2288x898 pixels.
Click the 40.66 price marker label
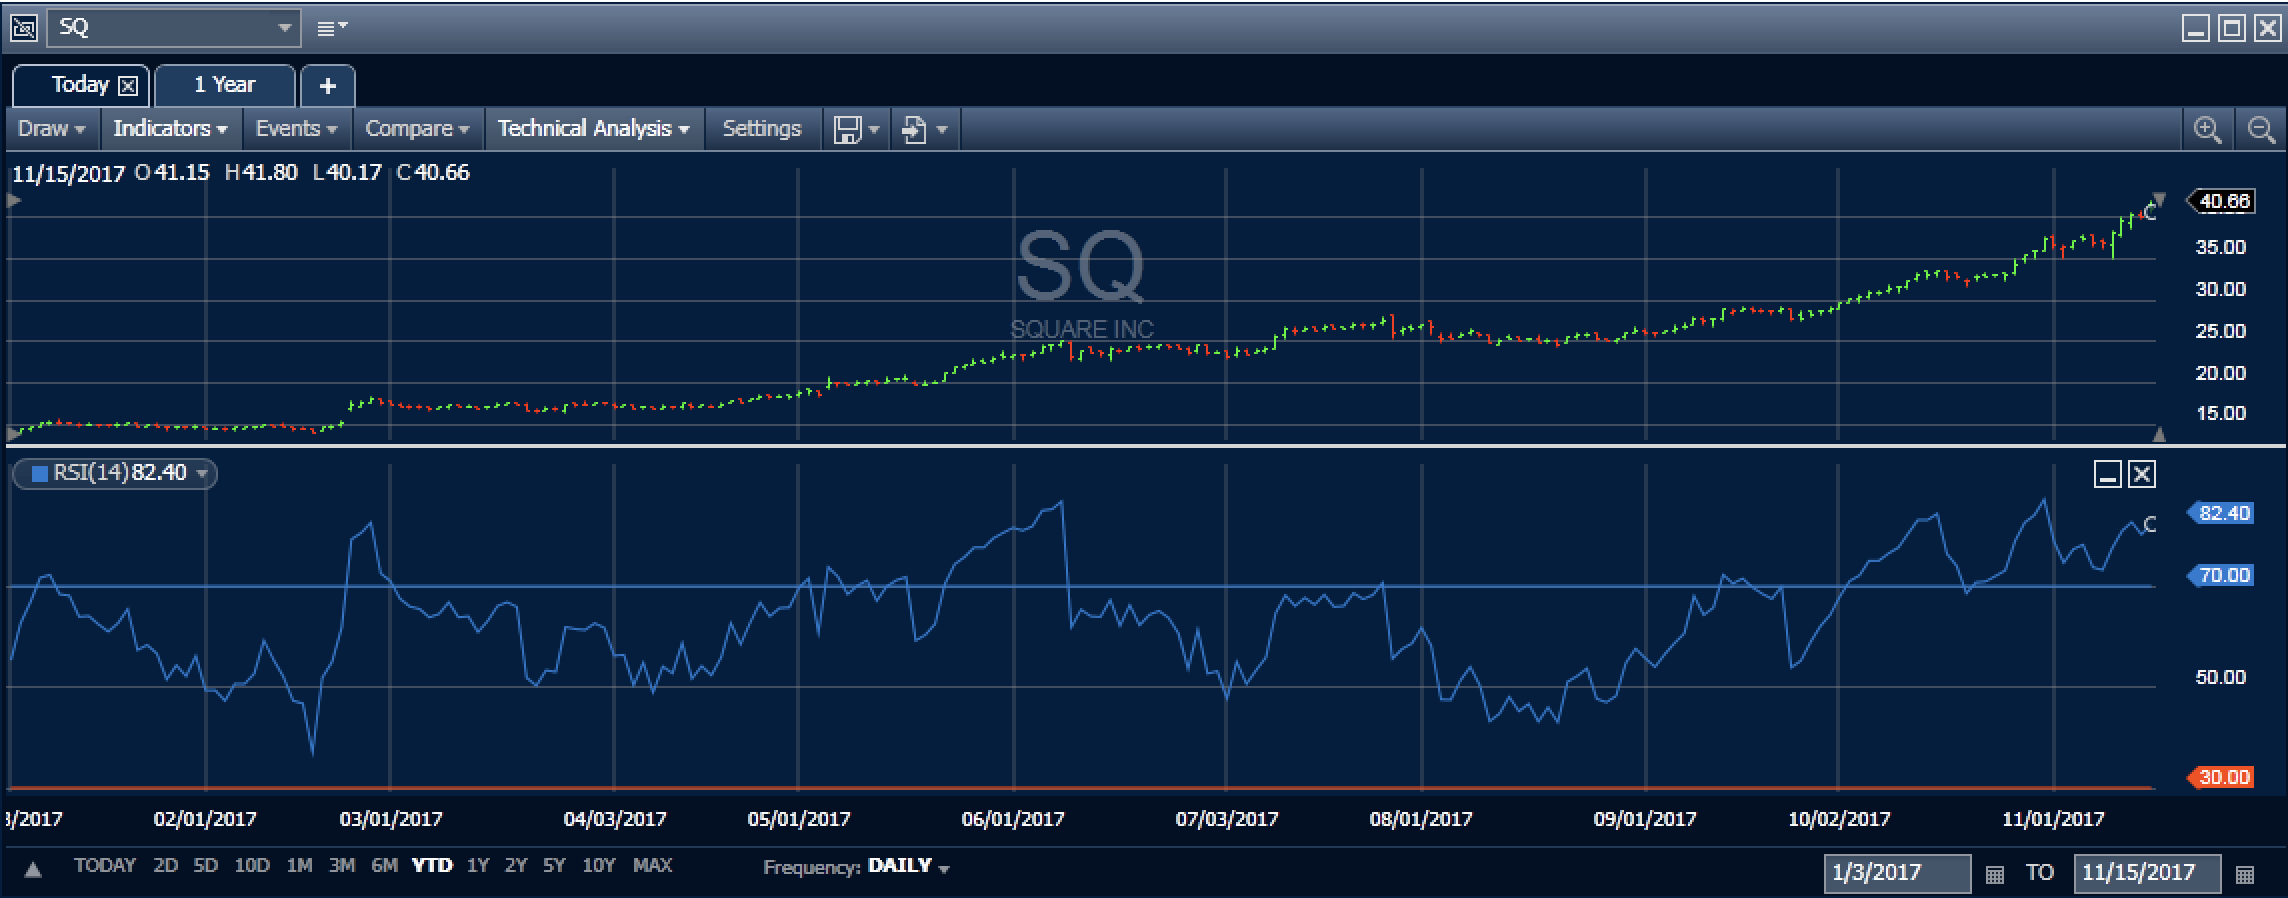pyautogui.click(x=2221, y=202)
